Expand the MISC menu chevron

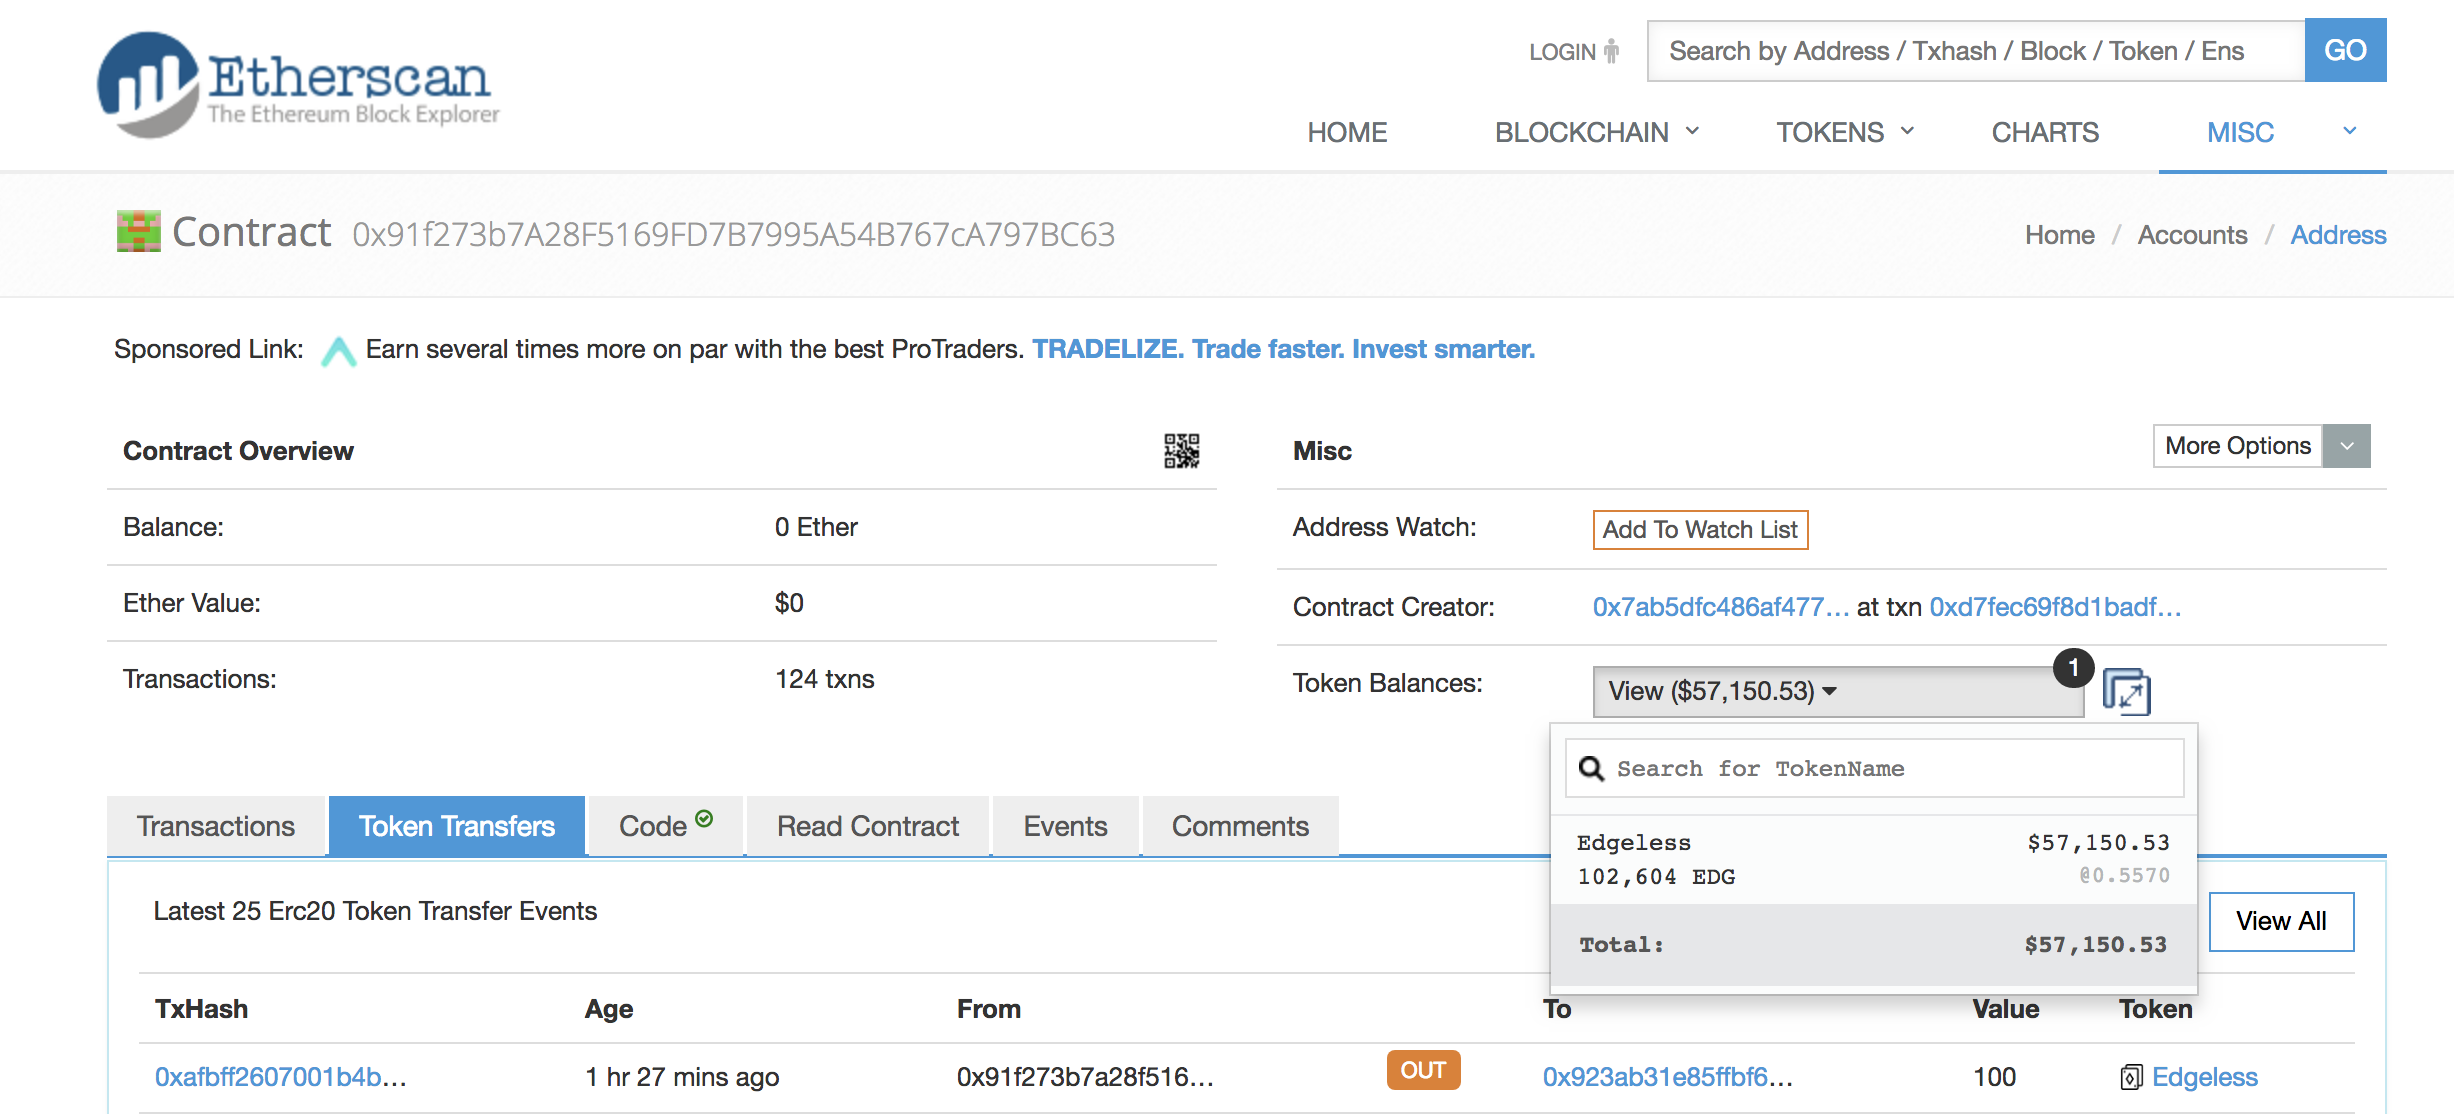(2350, 131)
